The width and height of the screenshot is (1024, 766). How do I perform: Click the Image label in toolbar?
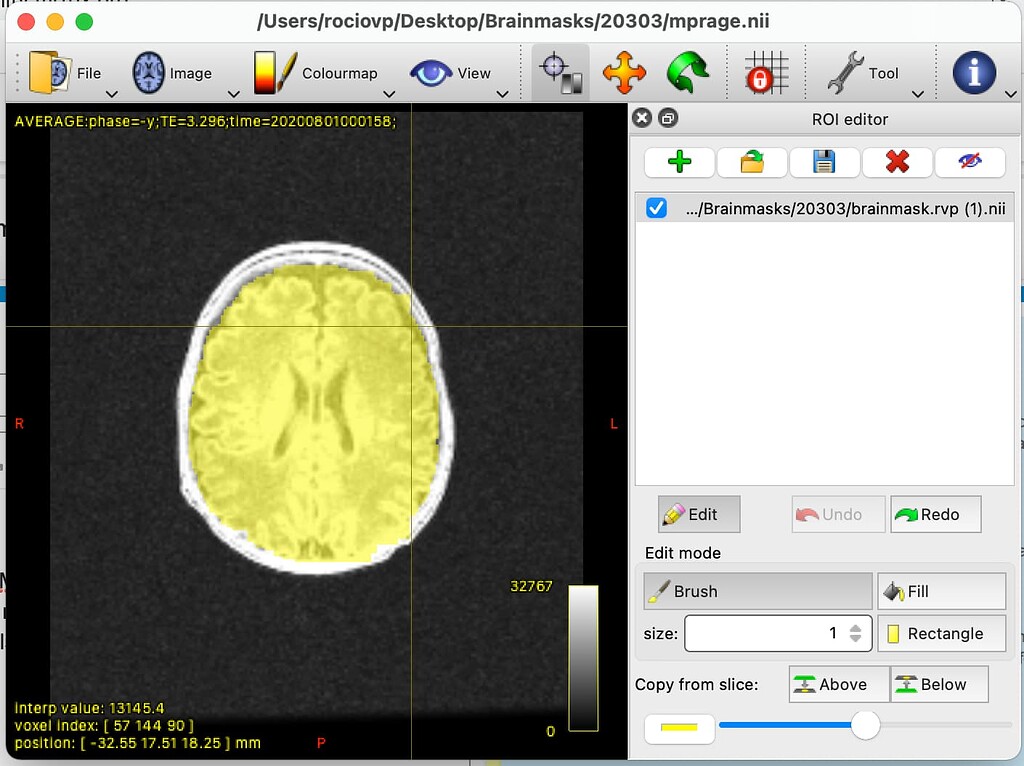[191, 73]
